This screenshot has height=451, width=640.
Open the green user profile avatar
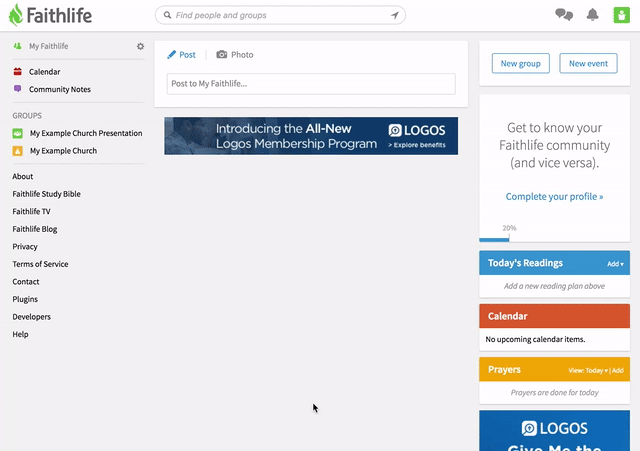coord(622,15)
